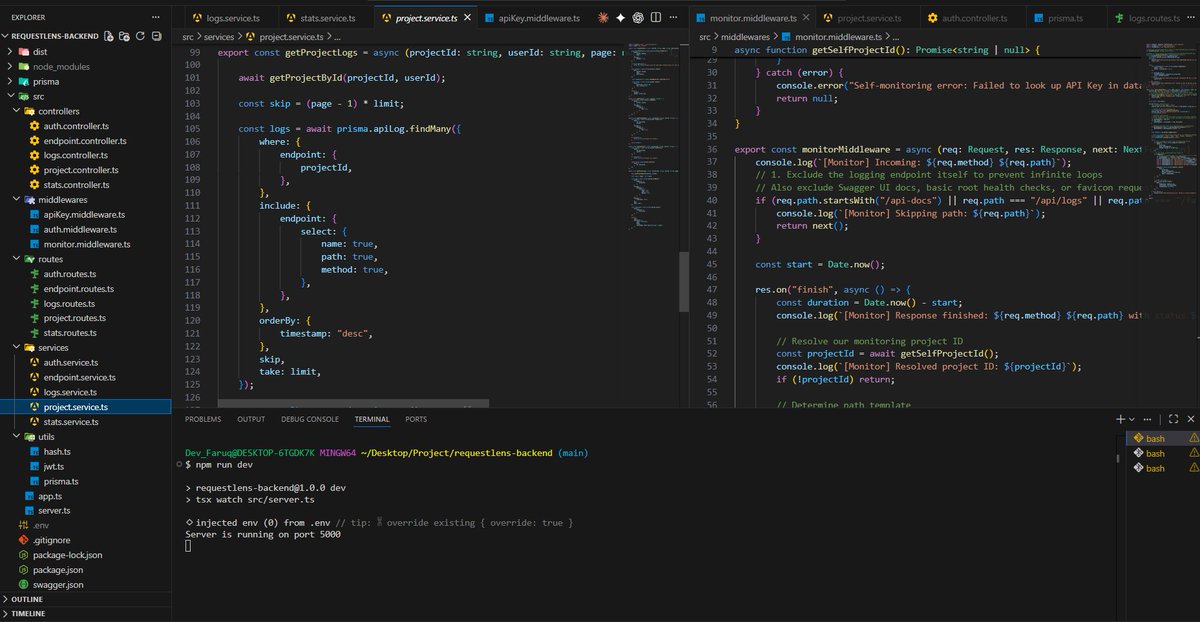1200x622 pixels.
Task: Close the monitor.middleware.ts editor tab
Action: [807, 18]
